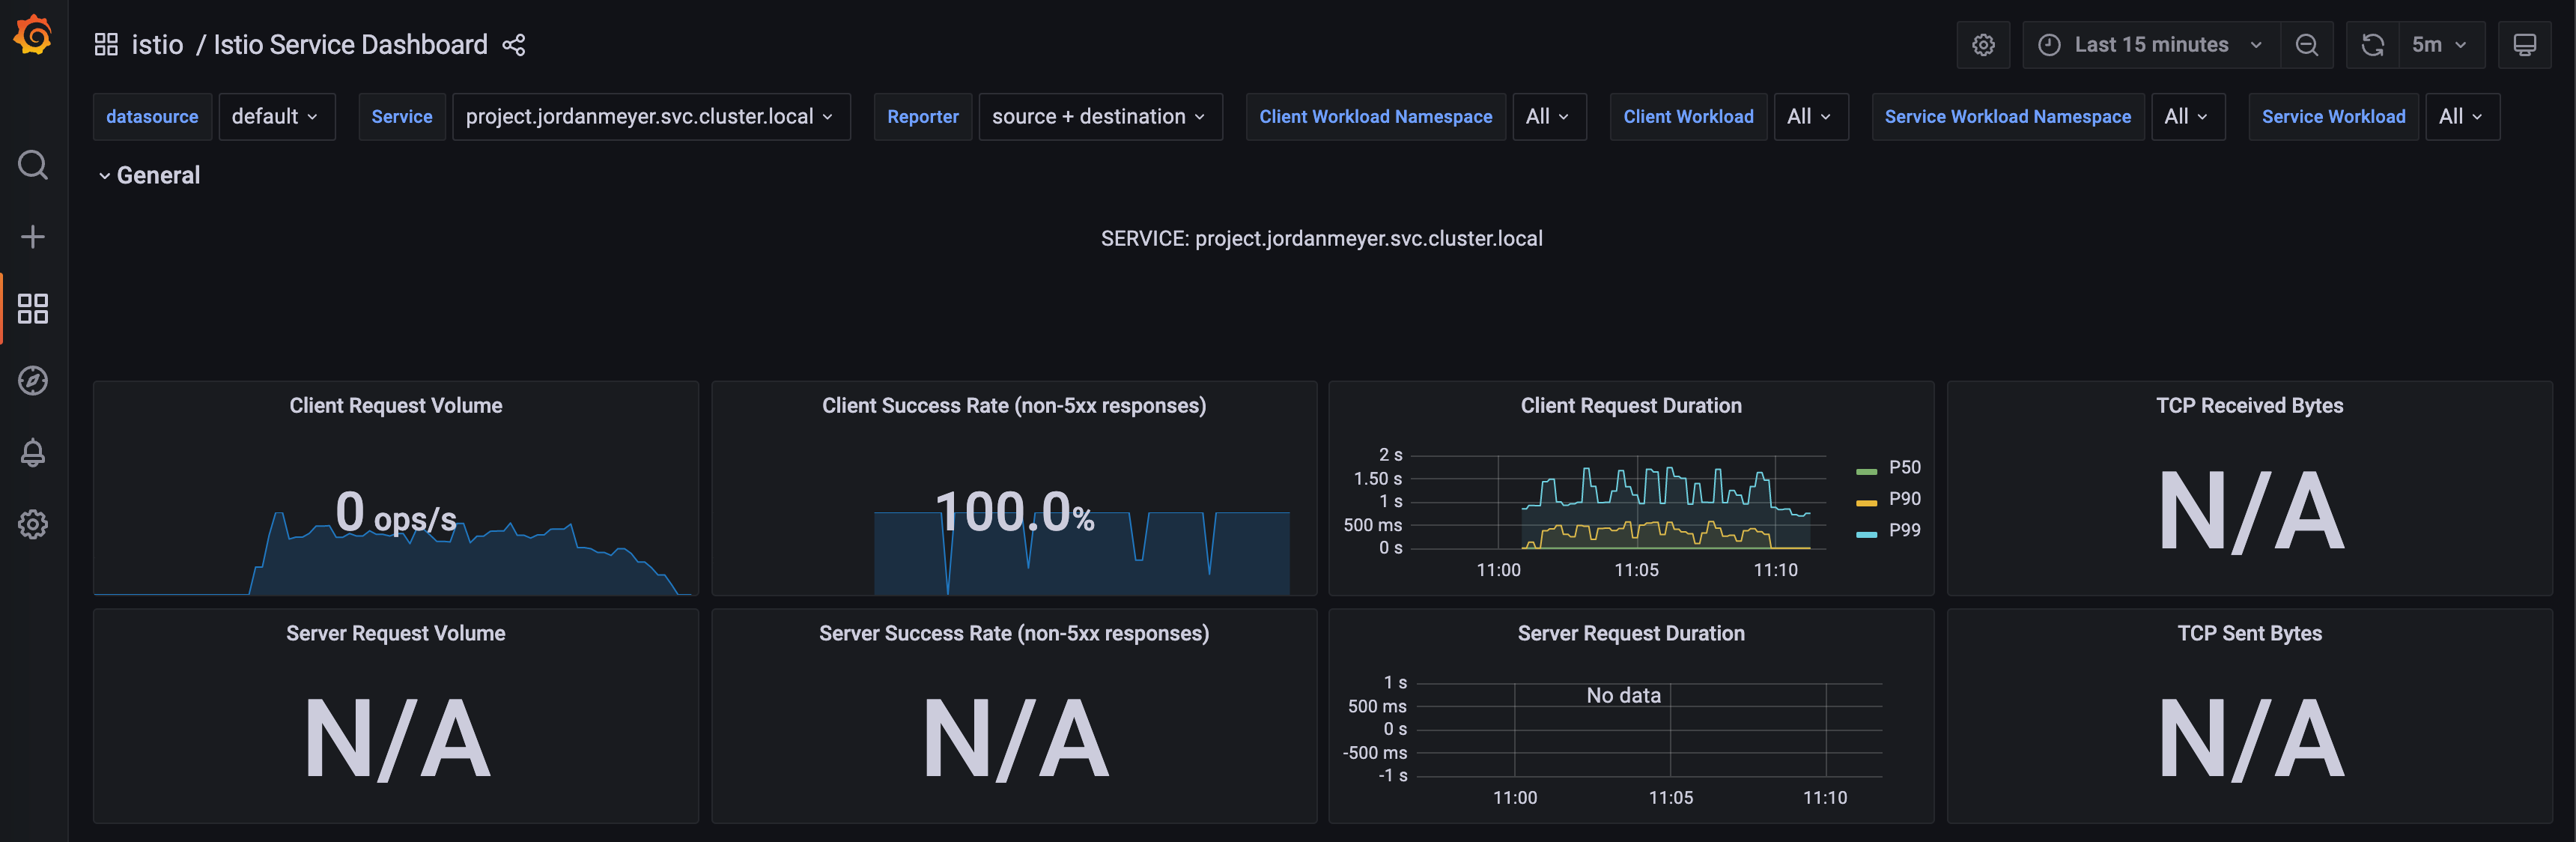Image resolution: width=2576 pixels, height=842 pixels.
Task: Open the Reporter source + destination dropdown
Action: click(x=1099, y=117)
